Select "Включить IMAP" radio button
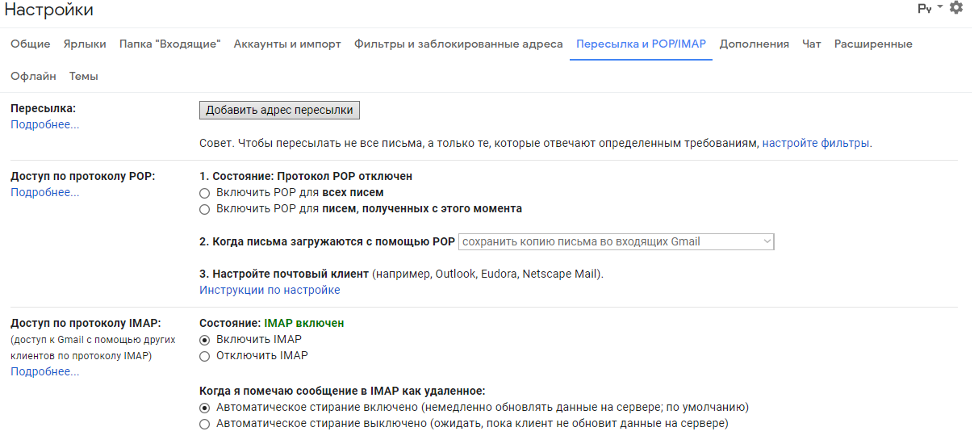 click(x=205, y=339)
